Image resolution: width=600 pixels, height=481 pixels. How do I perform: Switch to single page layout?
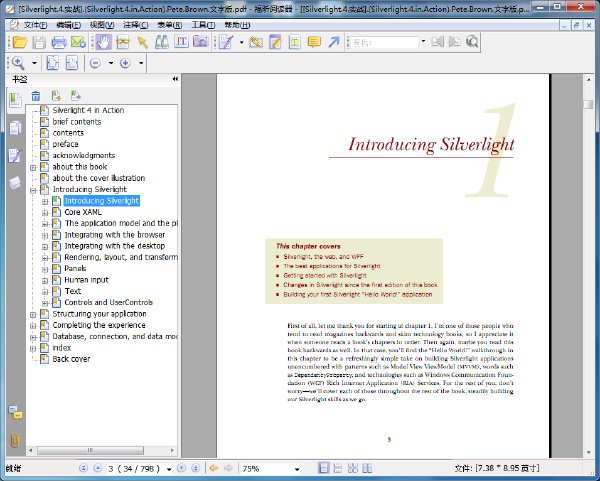point(324,468)
